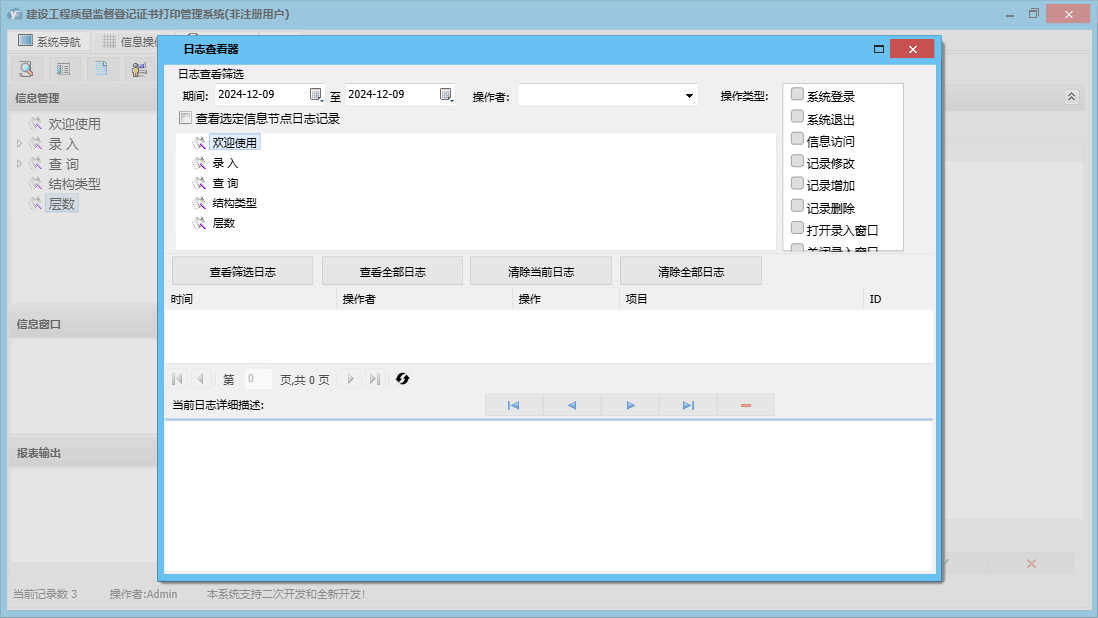Close the 日志查看器 dialog
The width and height of the screenshot is (1098, 618).
point(912,49)
